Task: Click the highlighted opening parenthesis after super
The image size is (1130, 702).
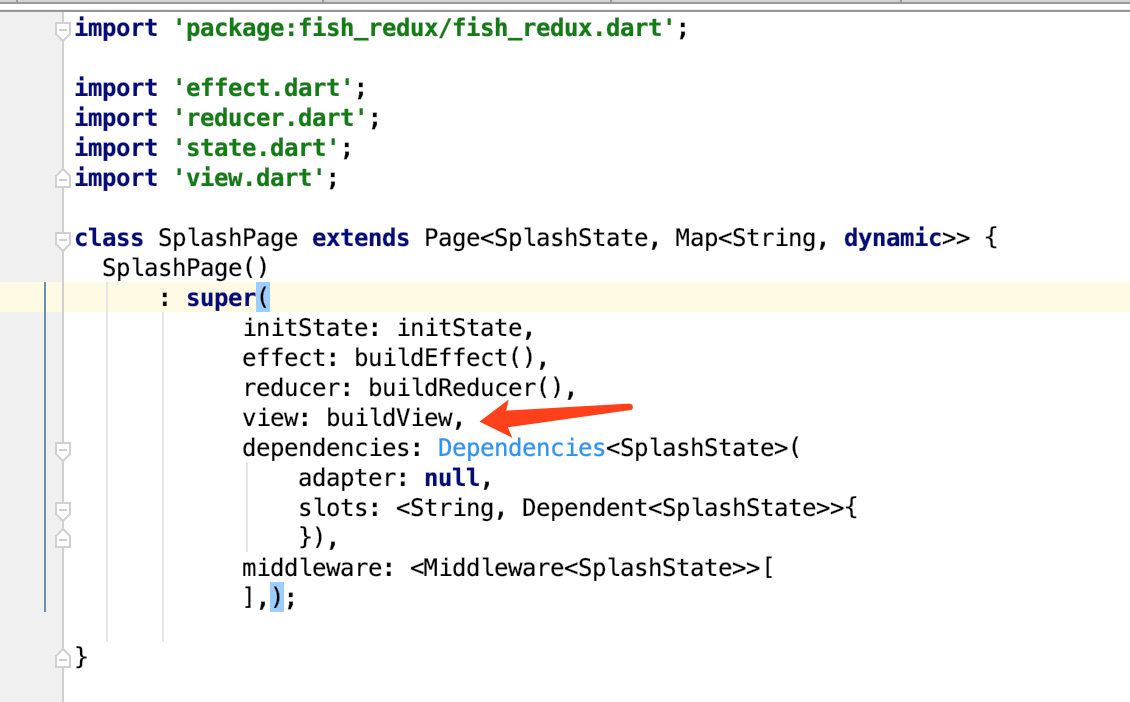Action: pyautogui.click(x=262, y=298)
